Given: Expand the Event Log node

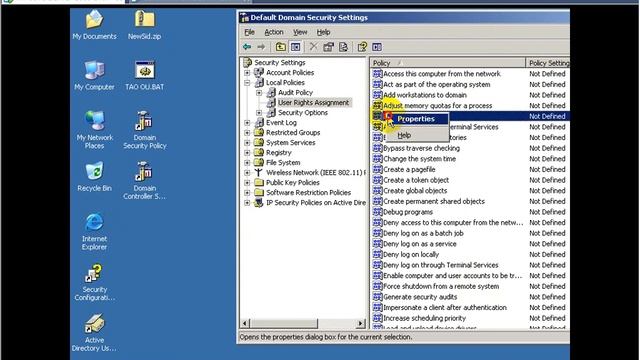Looking at the screenshot, I should click(247, 123).
